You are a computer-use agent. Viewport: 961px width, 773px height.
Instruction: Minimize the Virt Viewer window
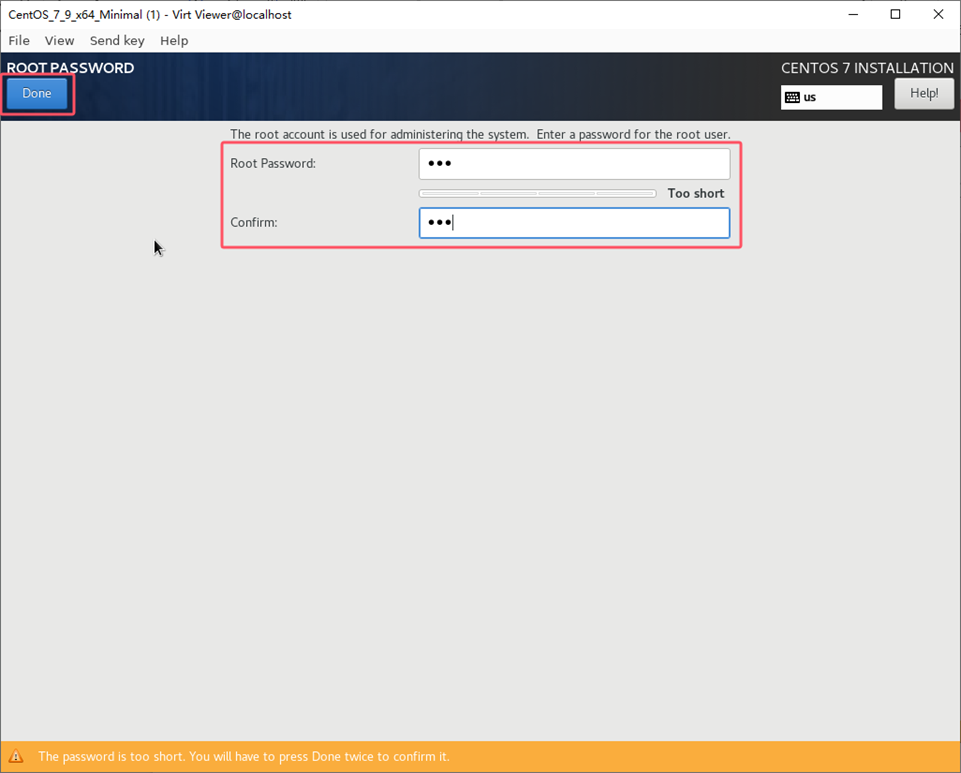coord(853,14)
